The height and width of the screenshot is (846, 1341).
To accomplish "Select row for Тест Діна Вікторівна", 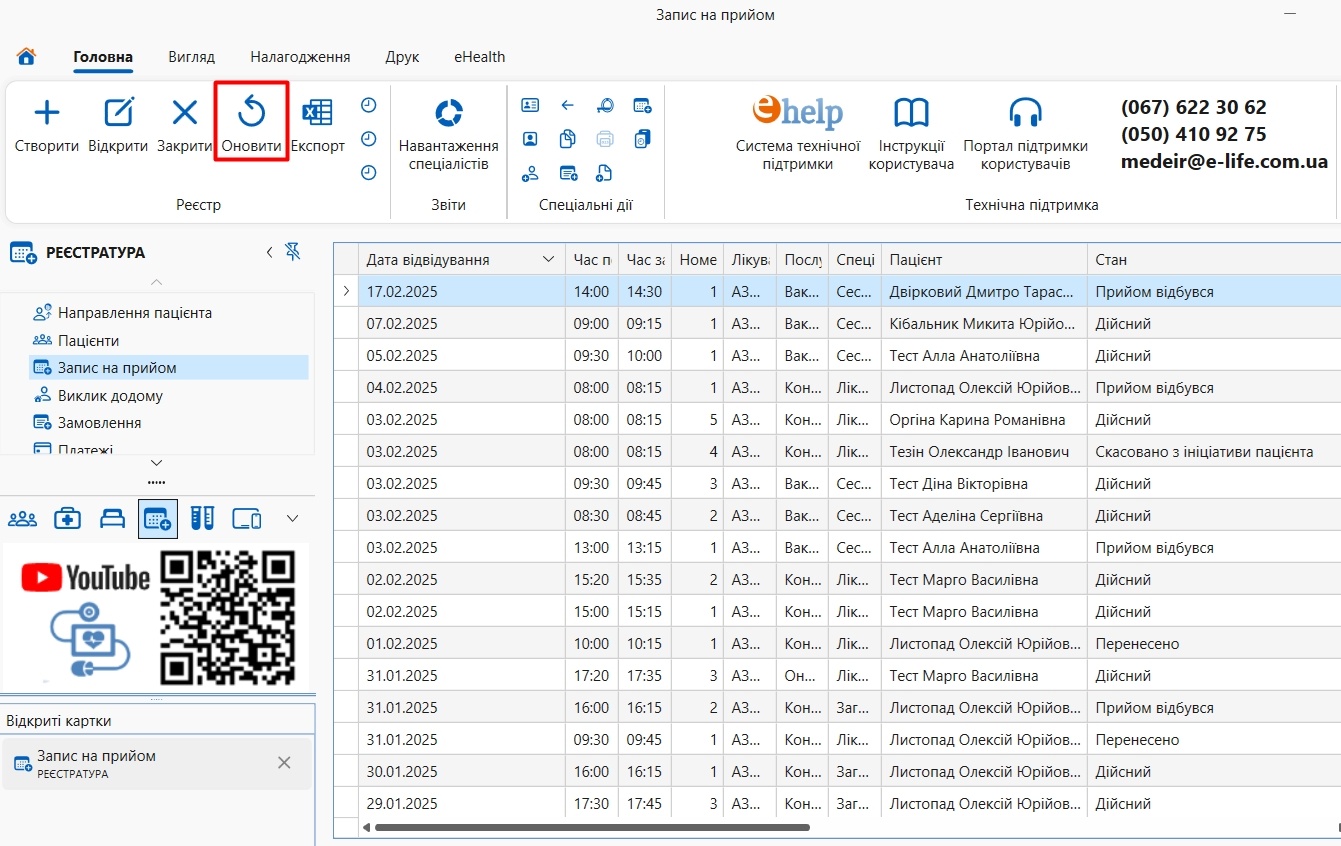I will (x=837, y=484).
